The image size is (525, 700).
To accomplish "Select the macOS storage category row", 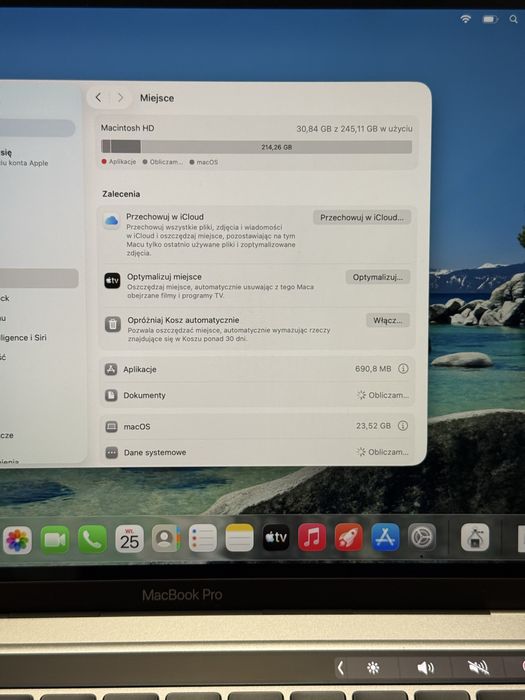I will point(257,426).
